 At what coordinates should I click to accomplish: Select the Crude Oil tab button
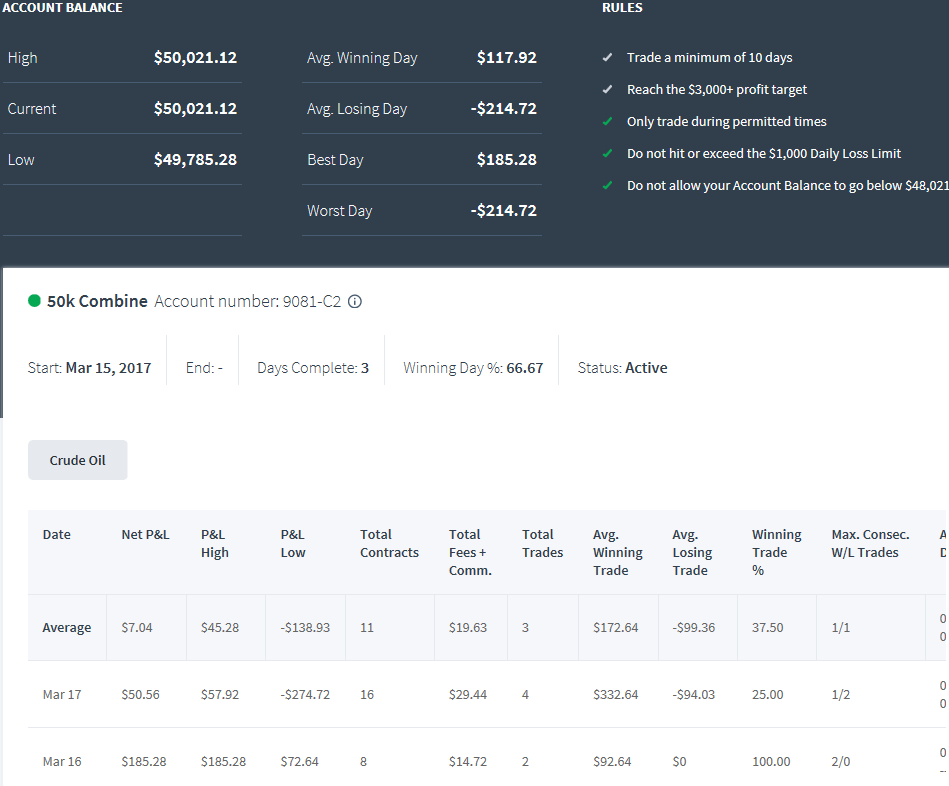[77, 460]
